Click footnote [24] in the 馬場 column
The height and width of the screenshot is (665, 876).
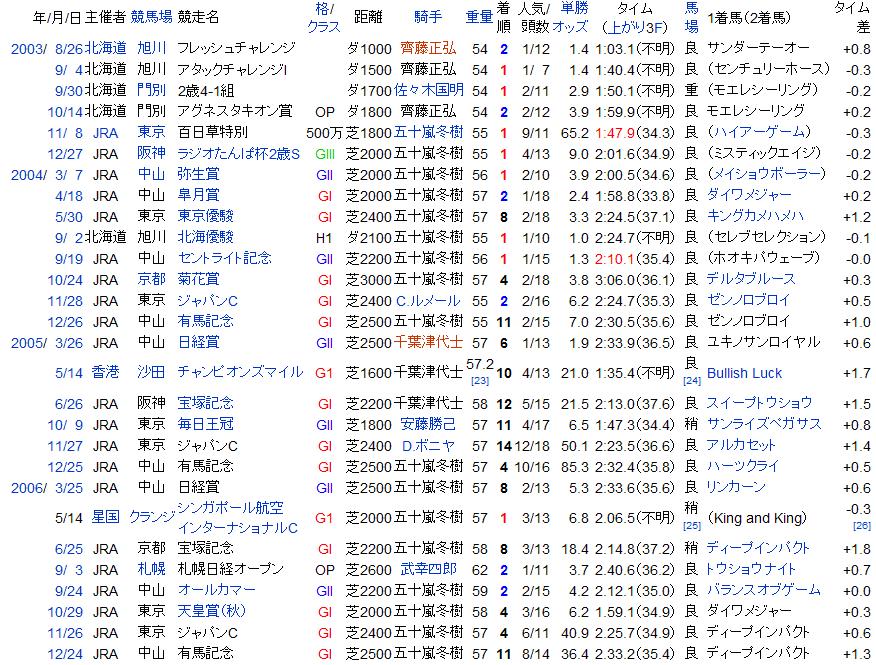click(x=692, y=381)
